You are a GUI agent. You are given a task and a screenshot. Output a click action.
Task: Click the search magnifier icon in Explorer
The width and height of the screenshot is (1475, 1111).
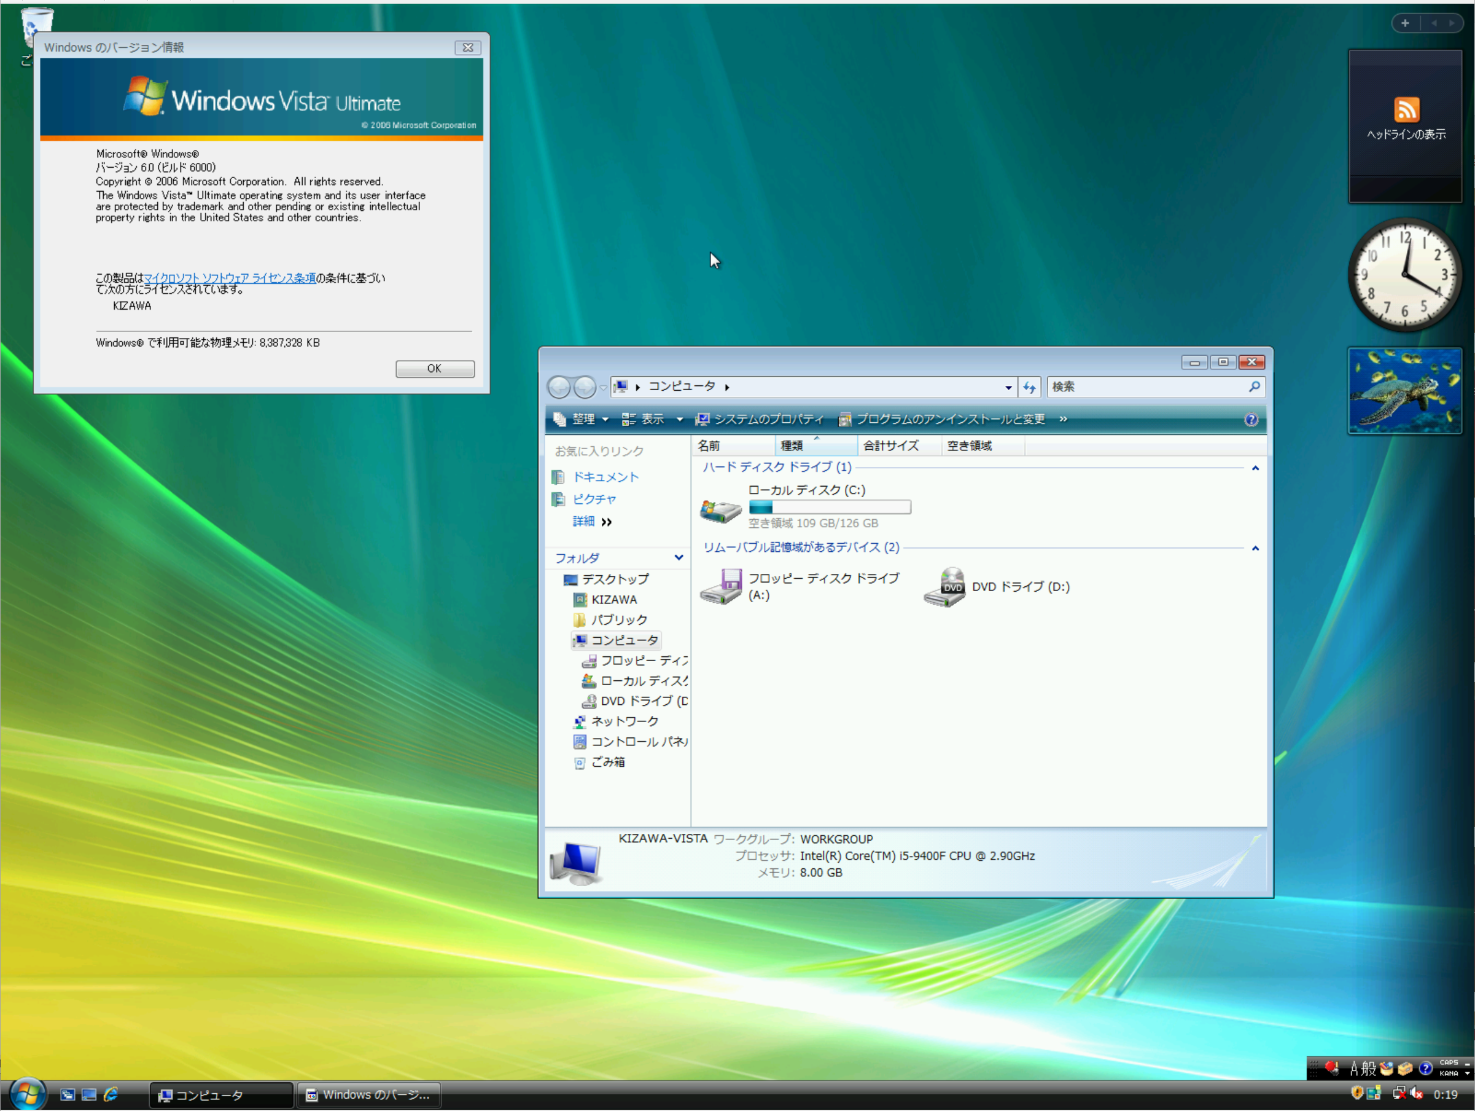pos(1254,387)
